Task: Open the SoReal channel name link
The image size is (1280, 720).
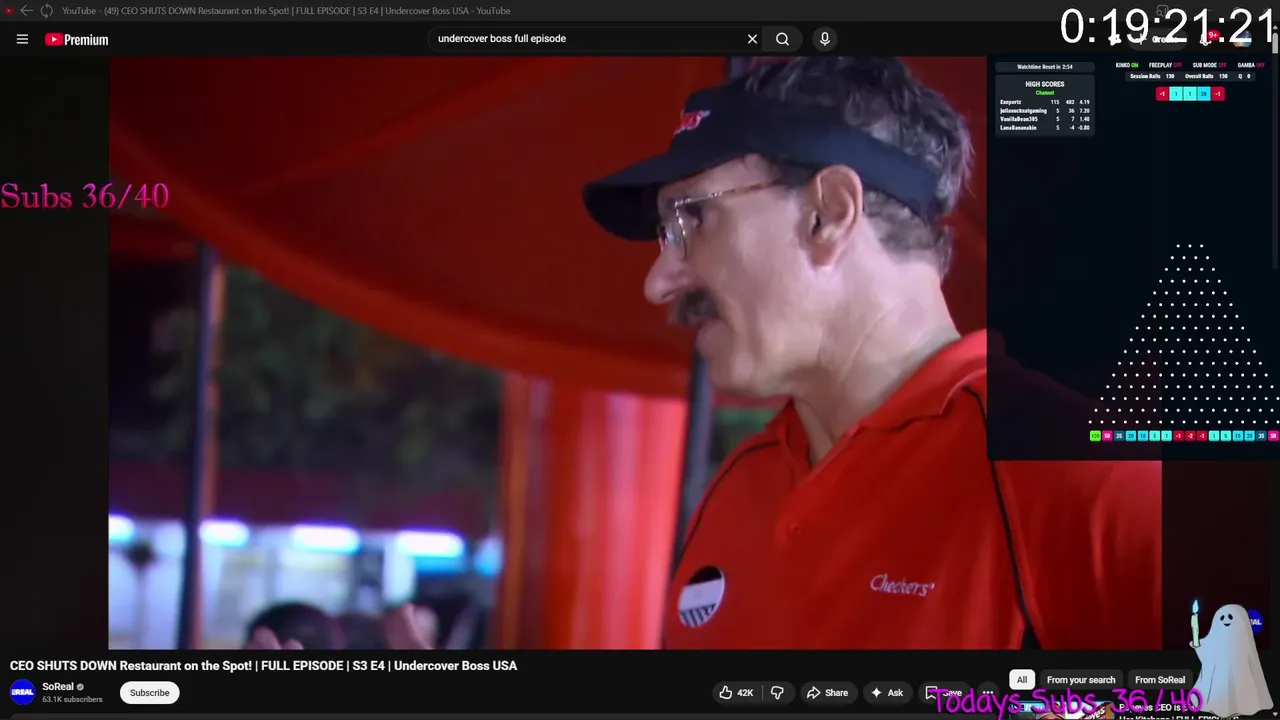Action: 58,687
